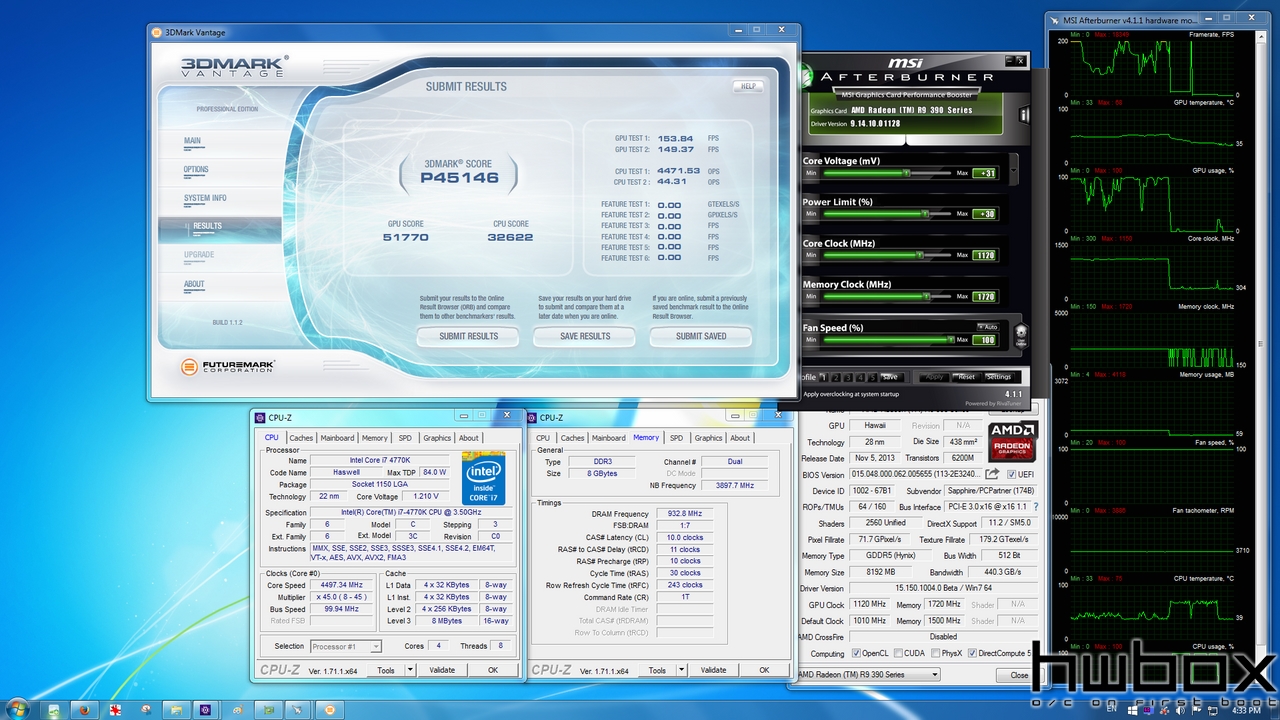Open SPD tab in the right CPU-Z window
1280x720 pixels.
(677, 438)
